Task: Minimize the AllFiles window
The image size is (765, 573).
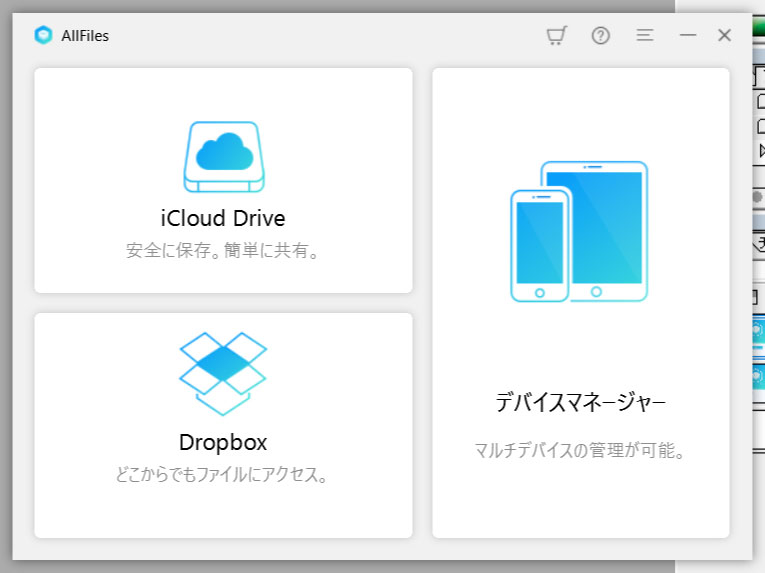Action: click(687, 36)
